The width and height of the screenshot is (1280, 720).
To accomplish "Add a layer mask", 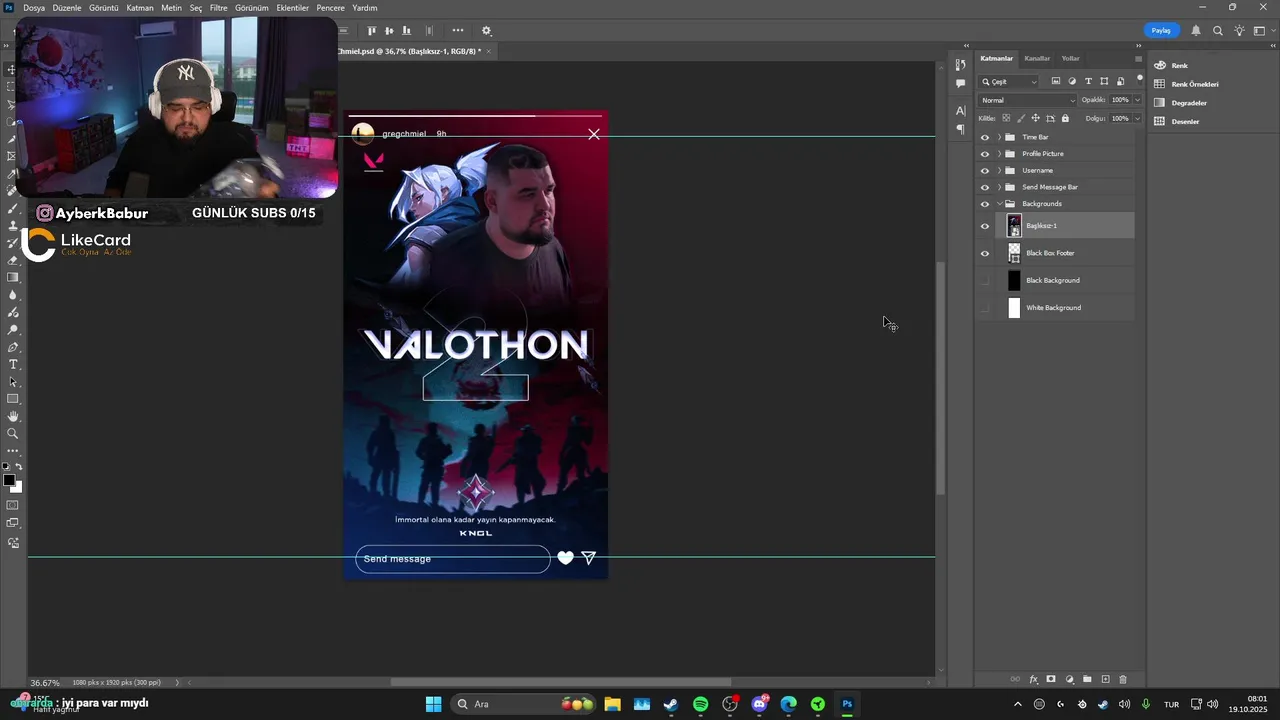I will point(1051,680).
